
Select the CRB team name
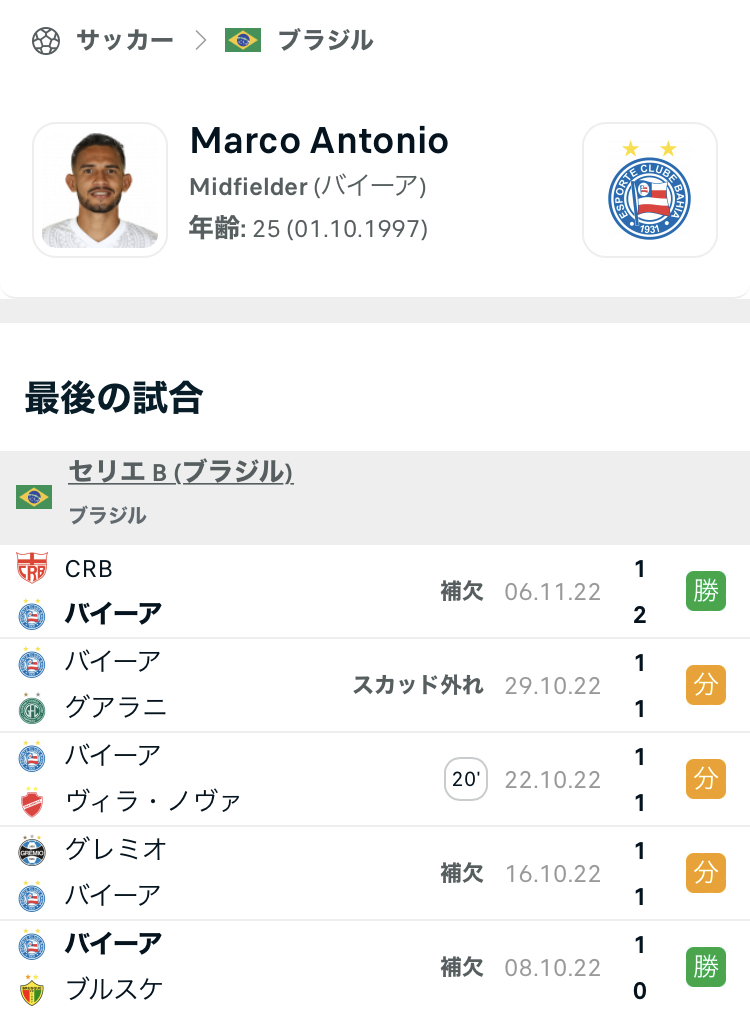click(89, 569)
